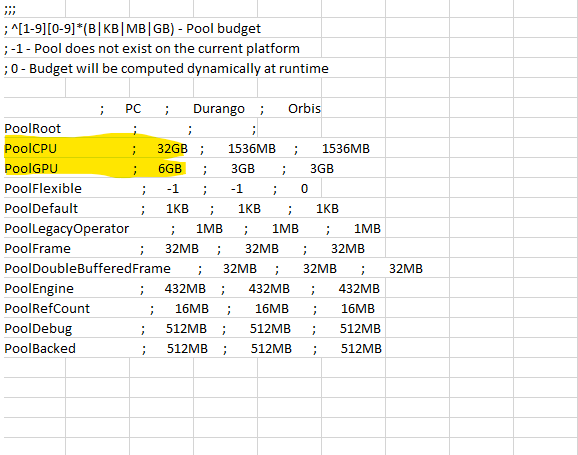Click the PC Durango Orbis header row

(210, 109)
